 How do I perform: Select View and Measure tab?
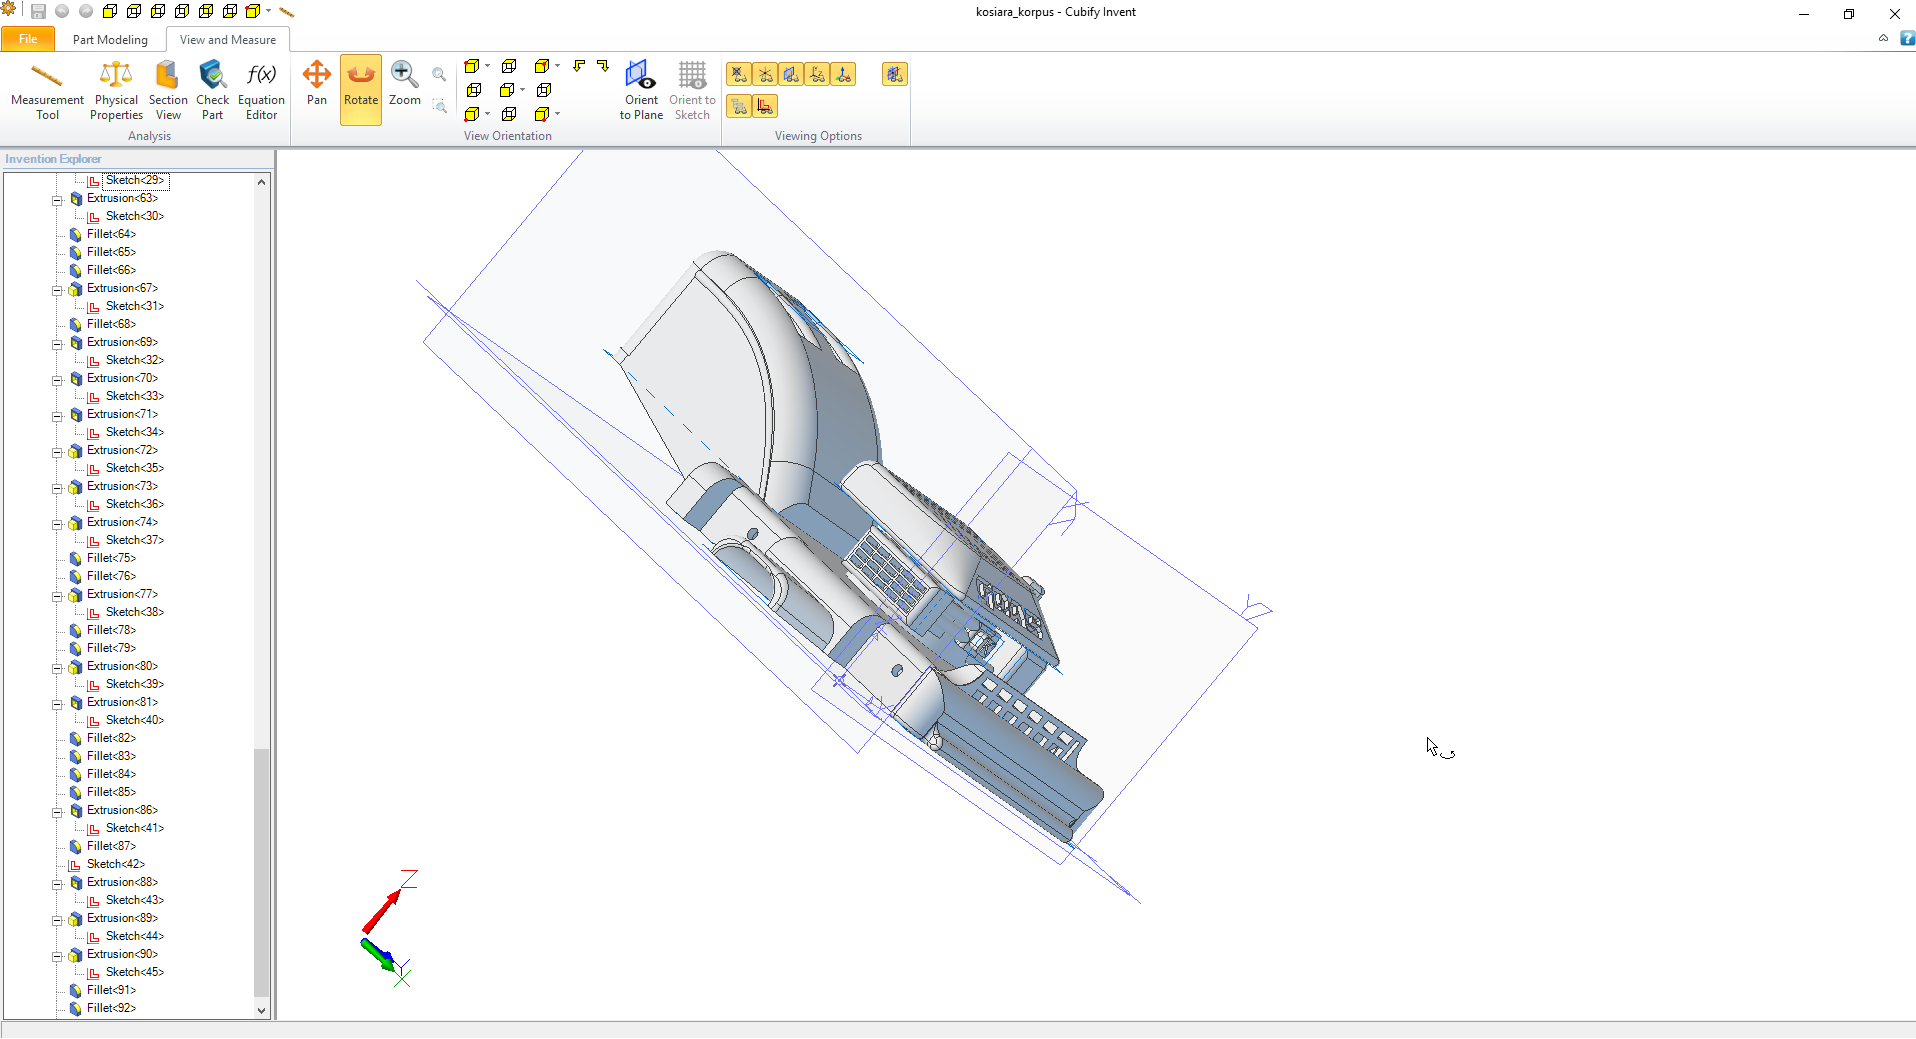228,39
